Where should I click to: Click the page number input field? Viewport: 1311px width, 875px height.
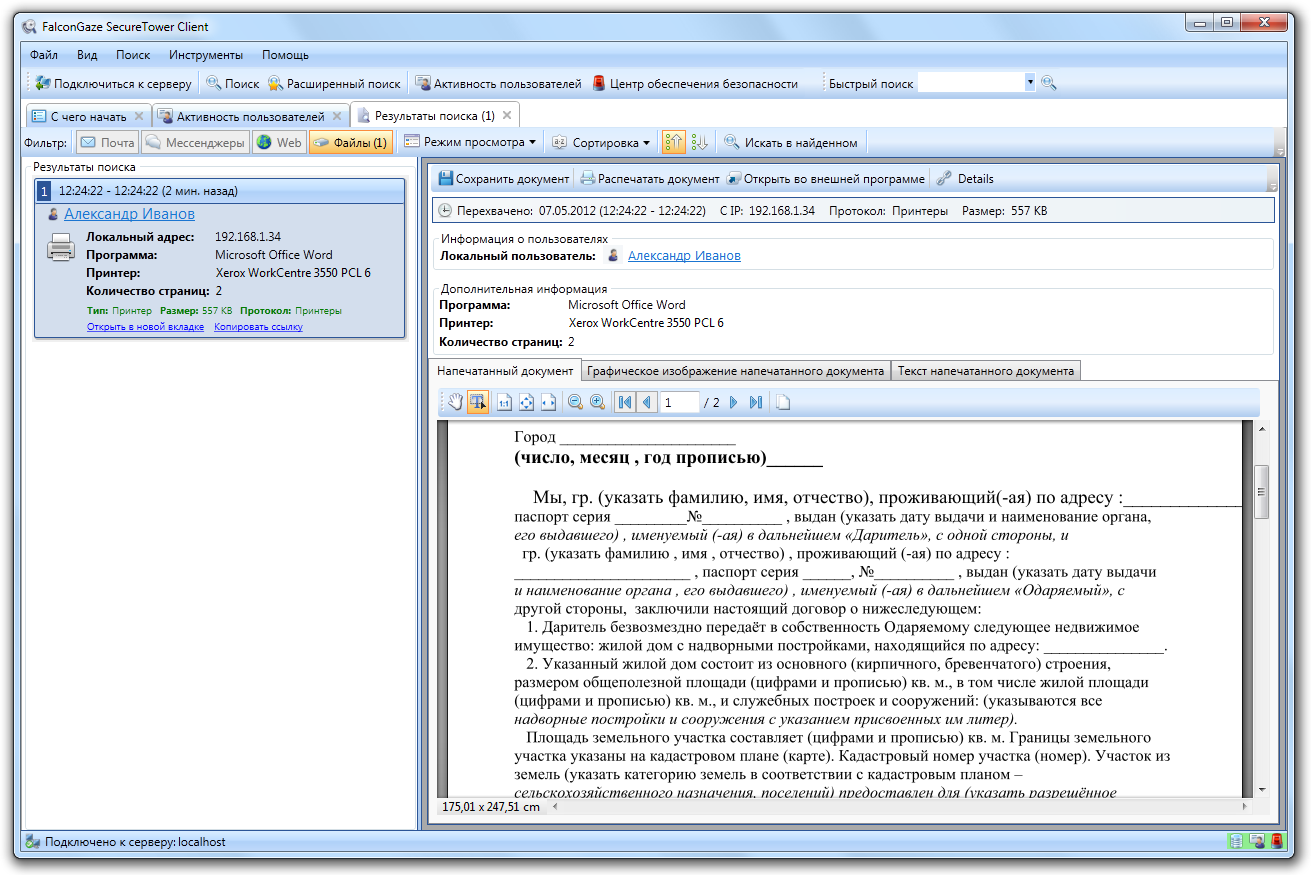click(x=679, y=402)
